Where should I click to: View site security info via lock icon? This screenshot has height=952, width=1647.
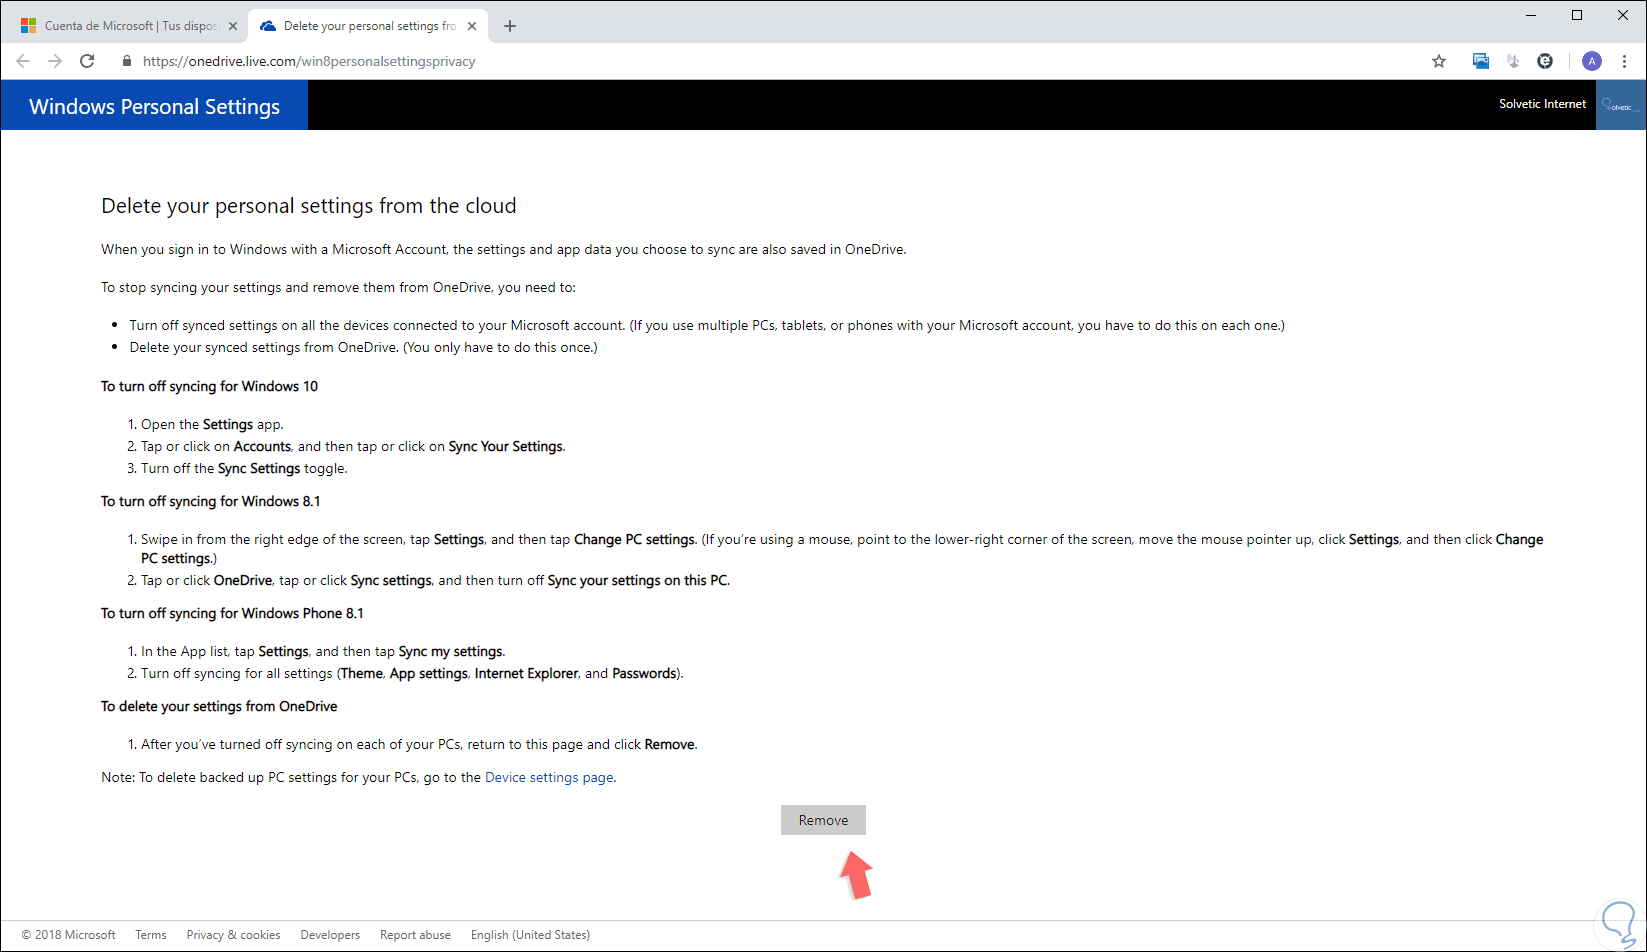pyautogui.click(x=127, y=61)
